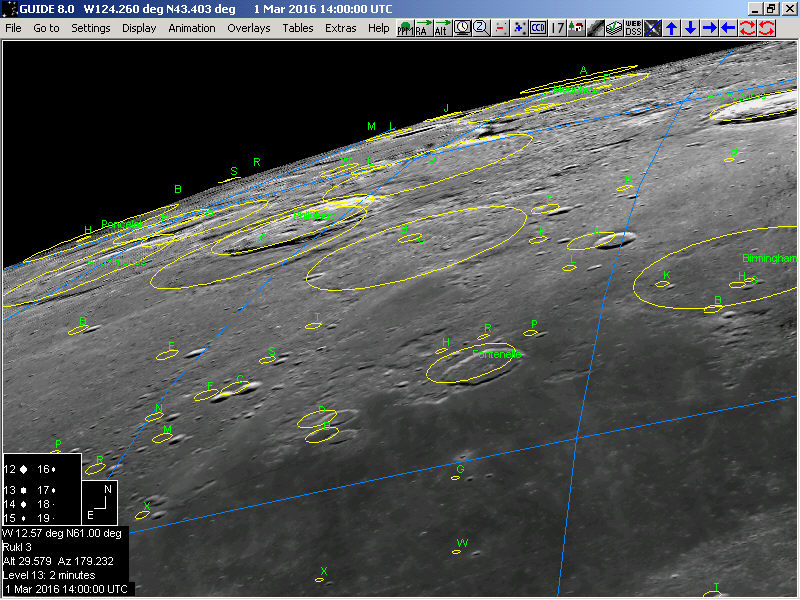Pan the view up with blue arrow

pyautogui.click(x=671, y=28)
